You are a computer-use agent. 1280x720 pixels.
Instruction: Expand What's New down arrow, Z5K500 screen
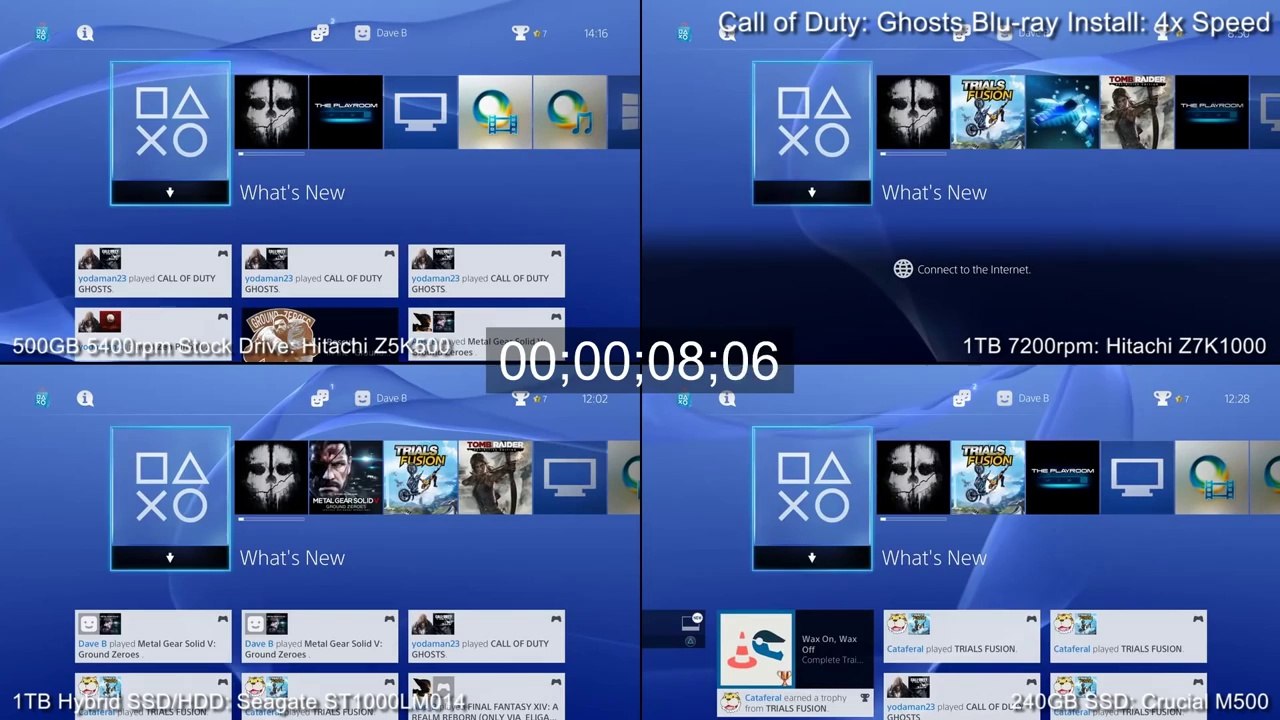click(170, 192)
